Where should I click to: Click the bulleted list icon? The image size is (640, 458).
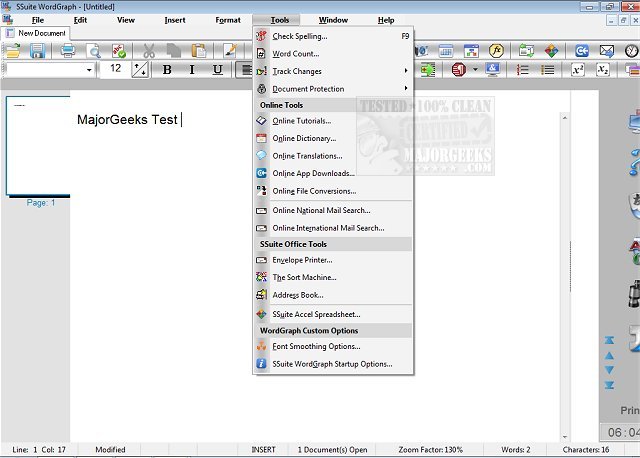pyautogui.click(x=547, y=70)
